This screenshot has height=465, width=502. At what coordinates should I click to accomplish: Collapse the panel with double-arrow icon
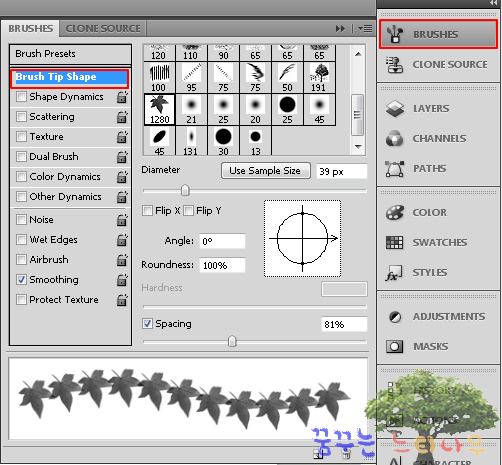click(340, 29)
